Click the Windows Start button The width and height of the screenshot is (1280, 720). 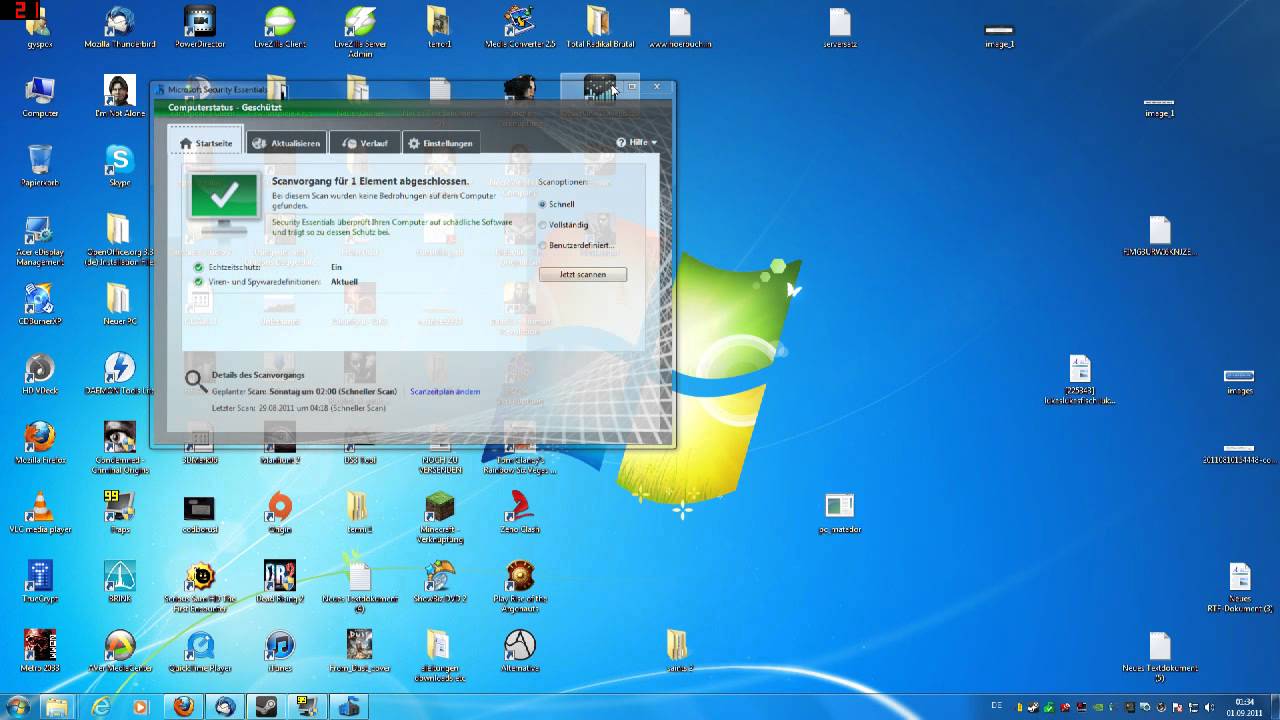click(x=18, y=707)
